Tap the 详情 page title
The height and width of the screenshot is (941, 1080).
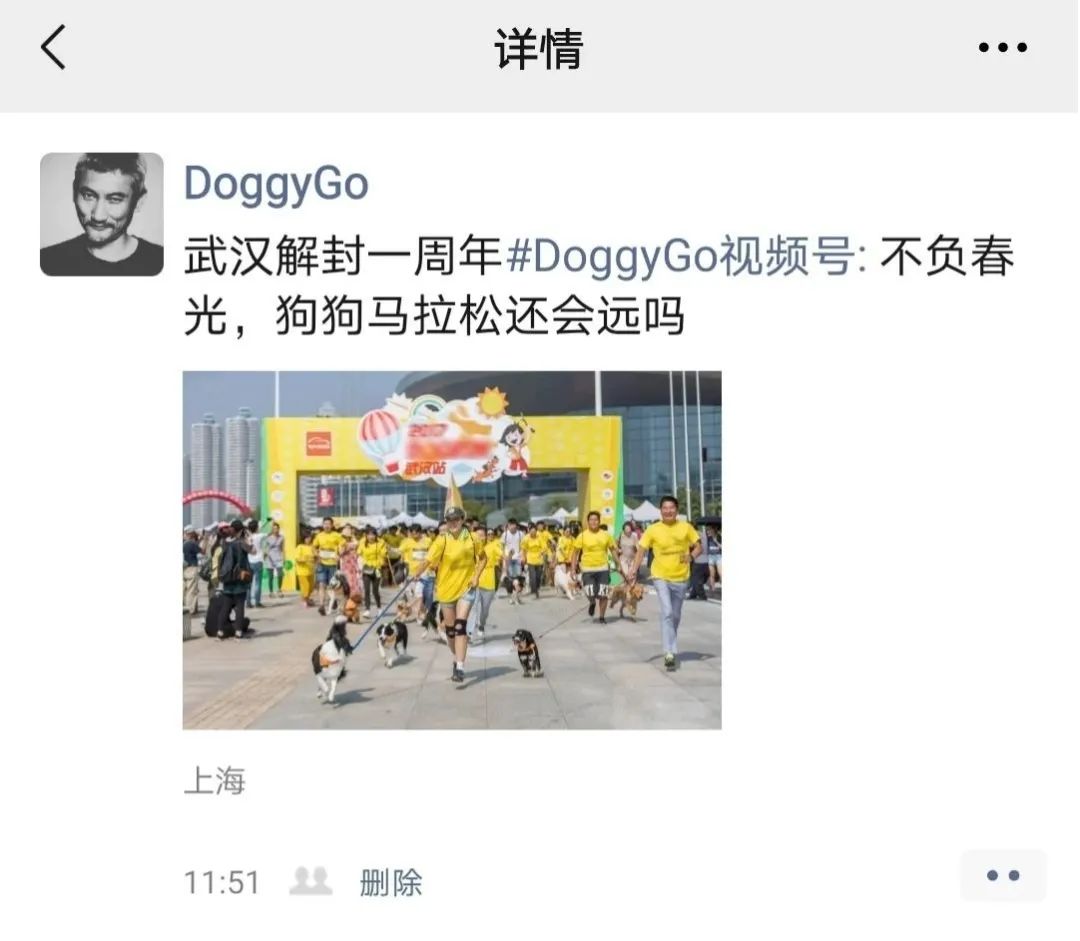coord(539,48)
